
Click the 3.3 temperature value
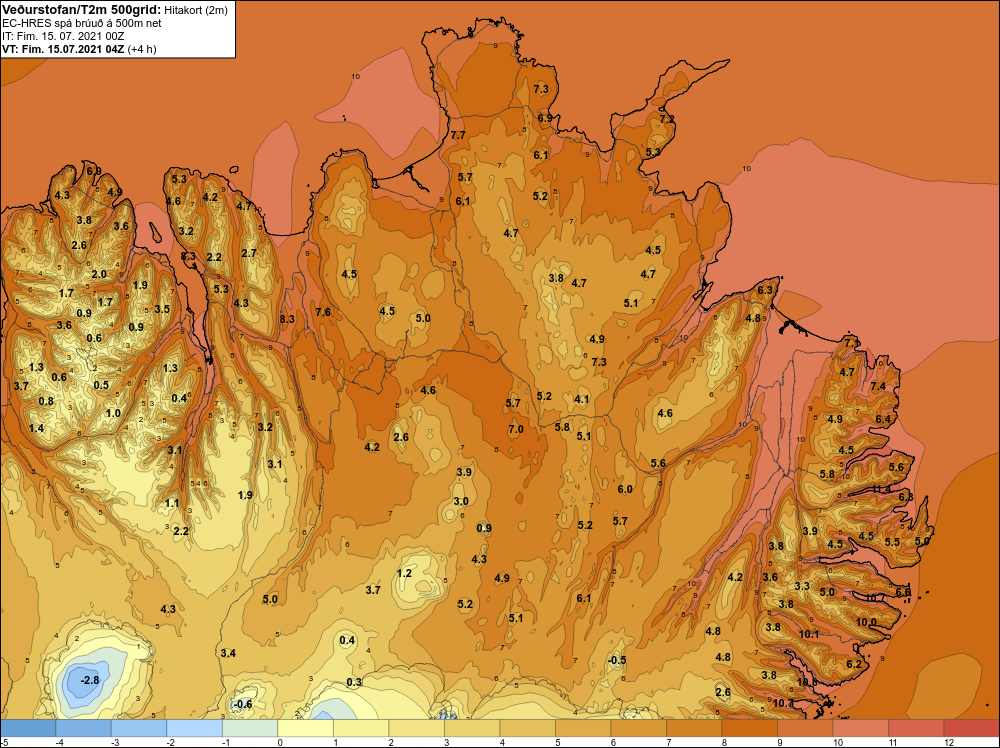802,586
